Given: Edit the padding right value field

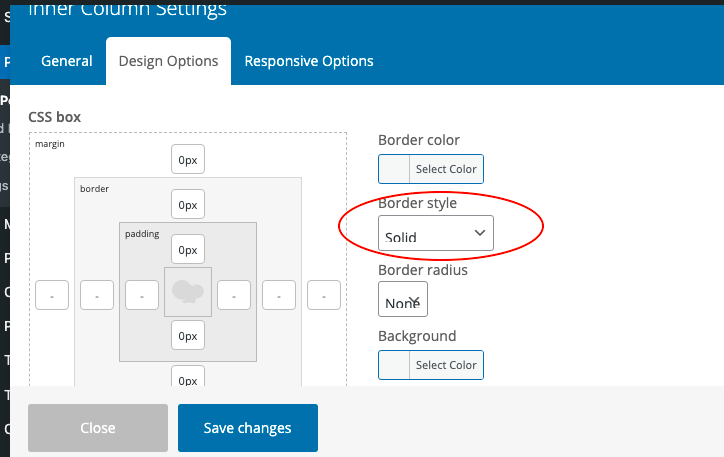Looking at the screenshot, I should (x=234, y=295).
